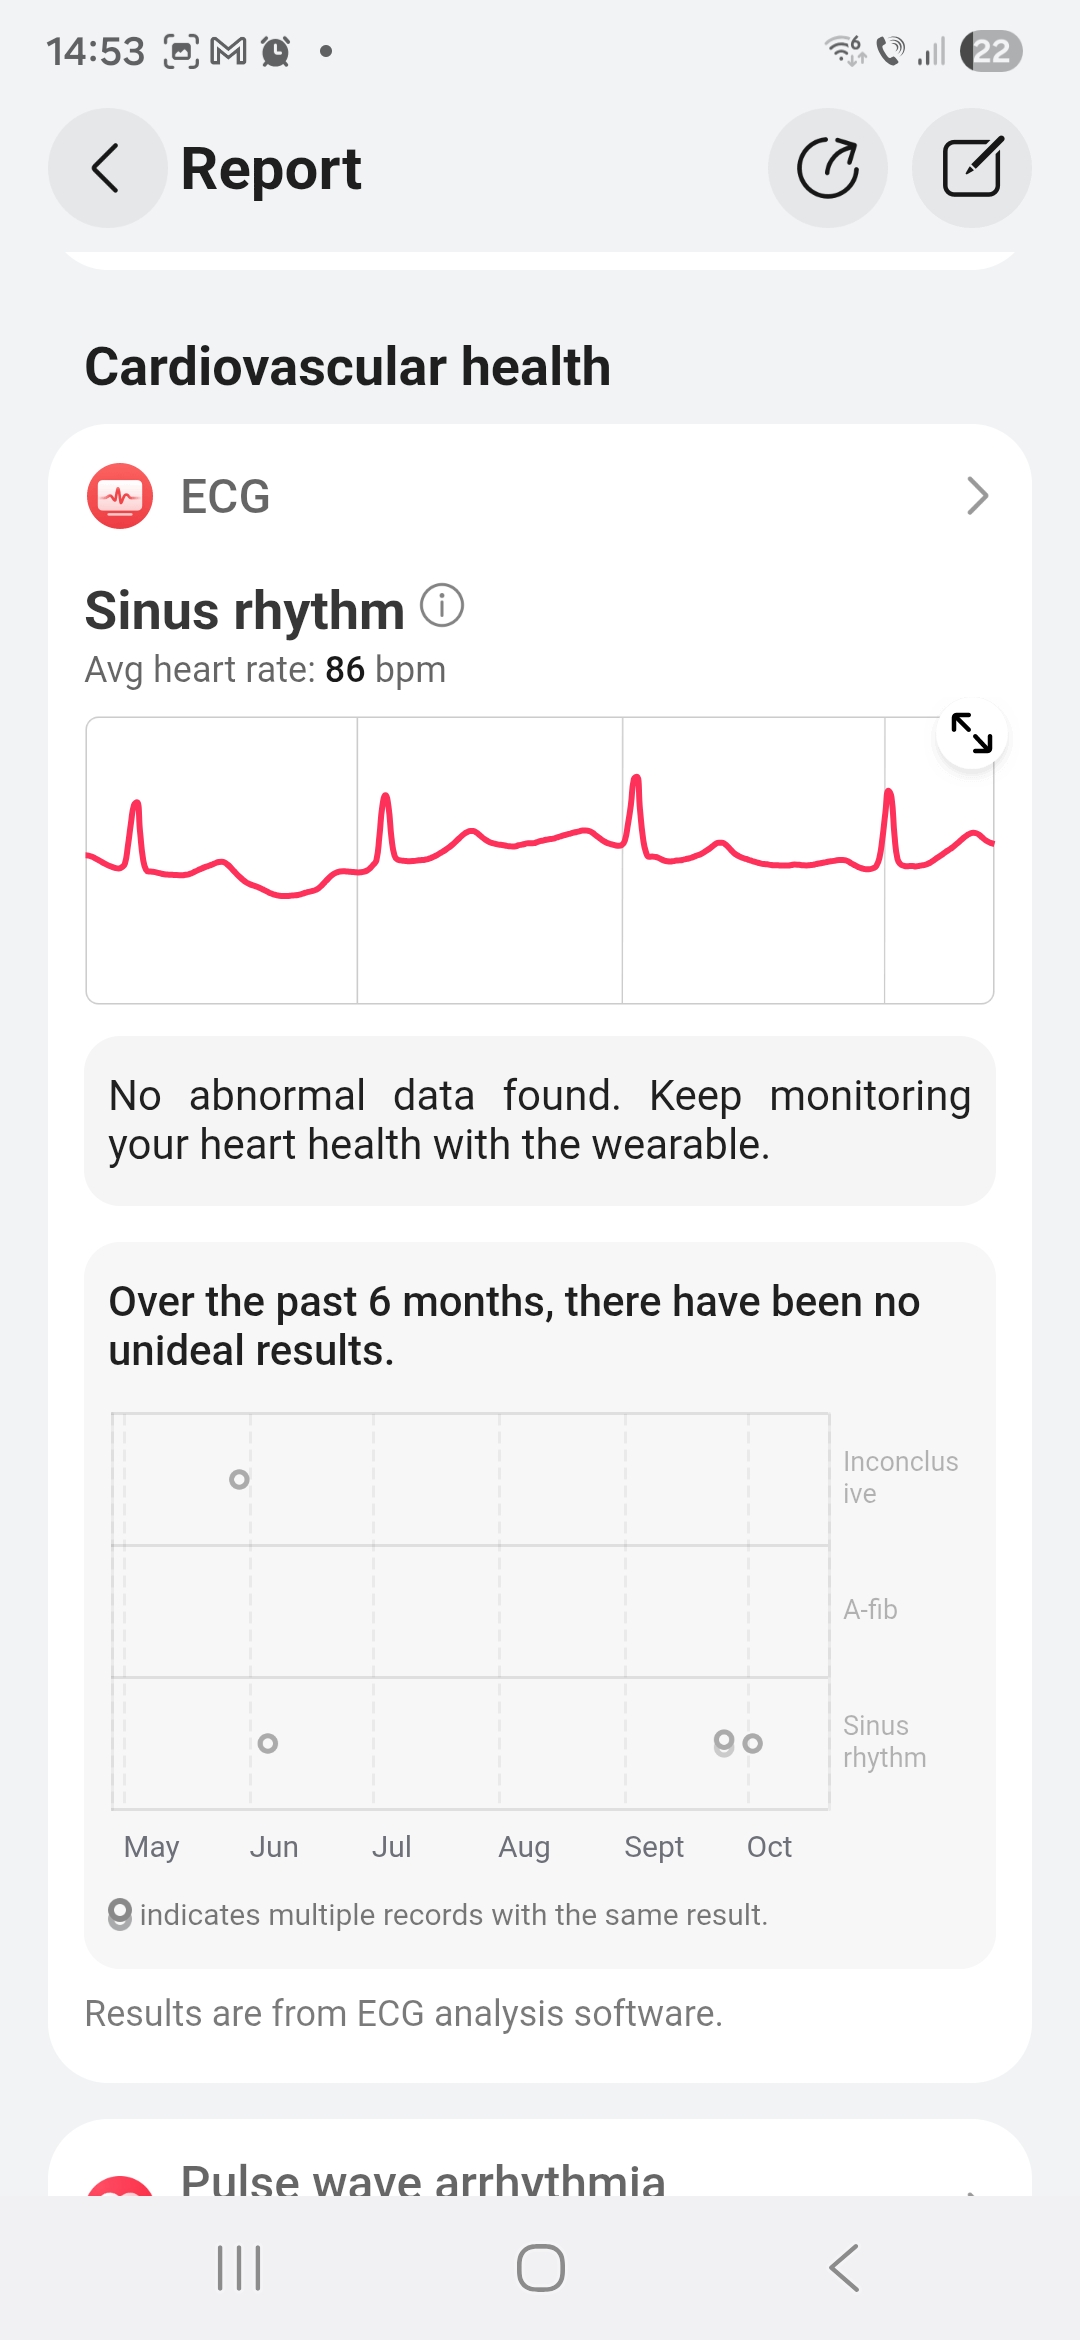The image size is (1080, 2340).
Task: Tap the share report icon
Action: 827,168
